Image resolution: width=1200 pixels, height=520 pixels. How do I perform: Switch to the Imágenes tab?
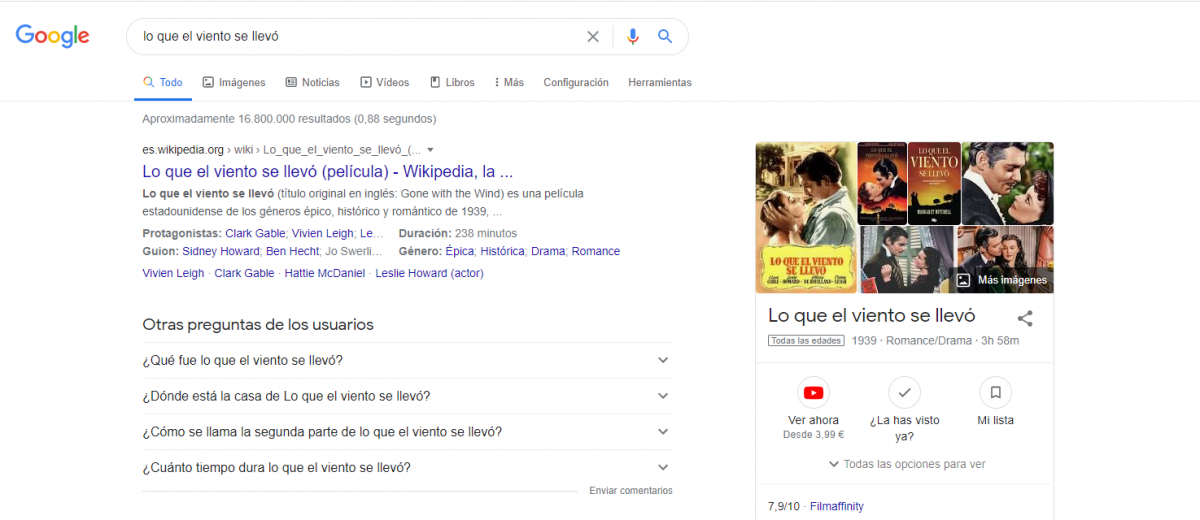(x=234, y=83)
